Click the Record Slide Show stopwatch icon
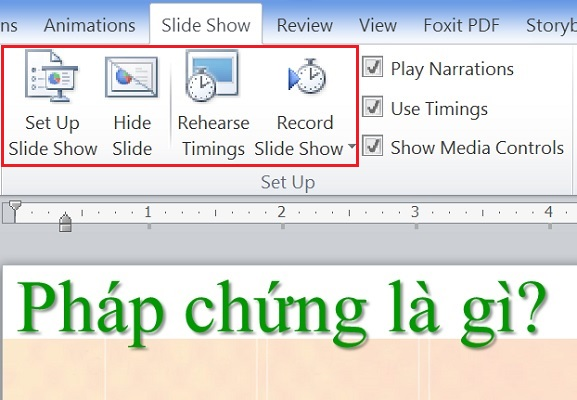The width and height of the screenshot is (577, 400). point(307,76)
